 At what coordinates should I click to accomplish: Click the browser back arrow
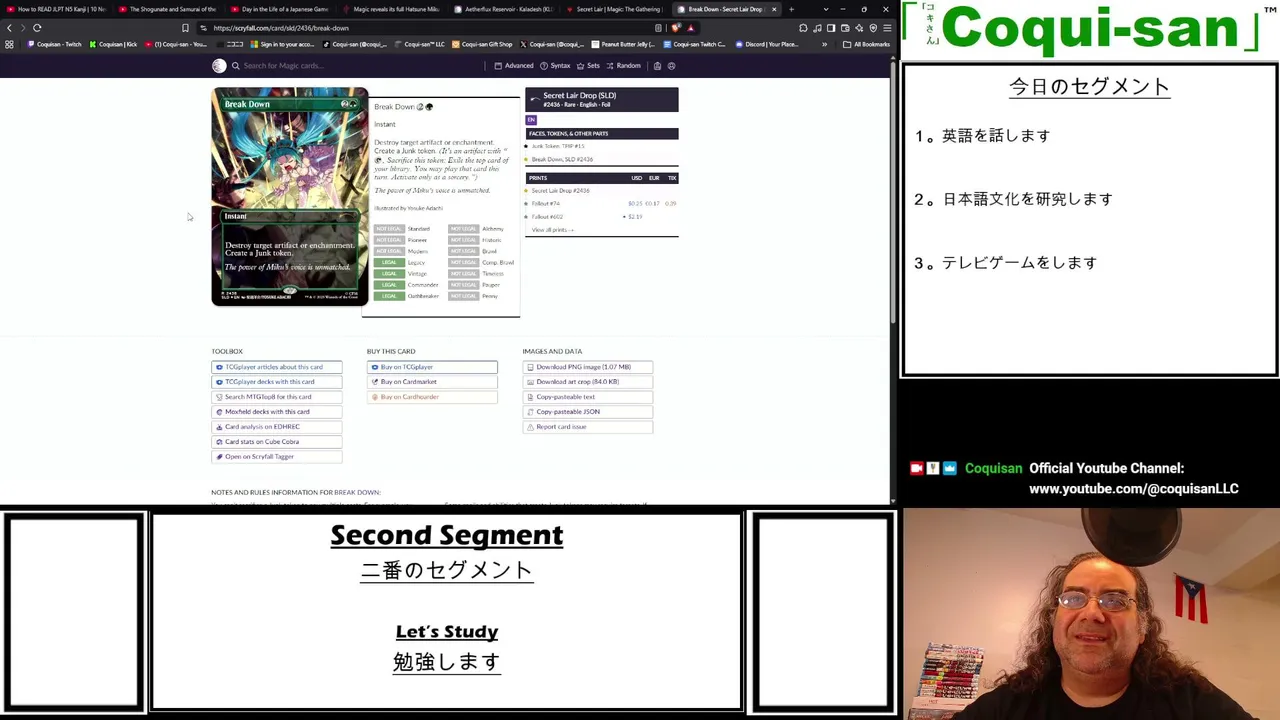tap(10, 28)
